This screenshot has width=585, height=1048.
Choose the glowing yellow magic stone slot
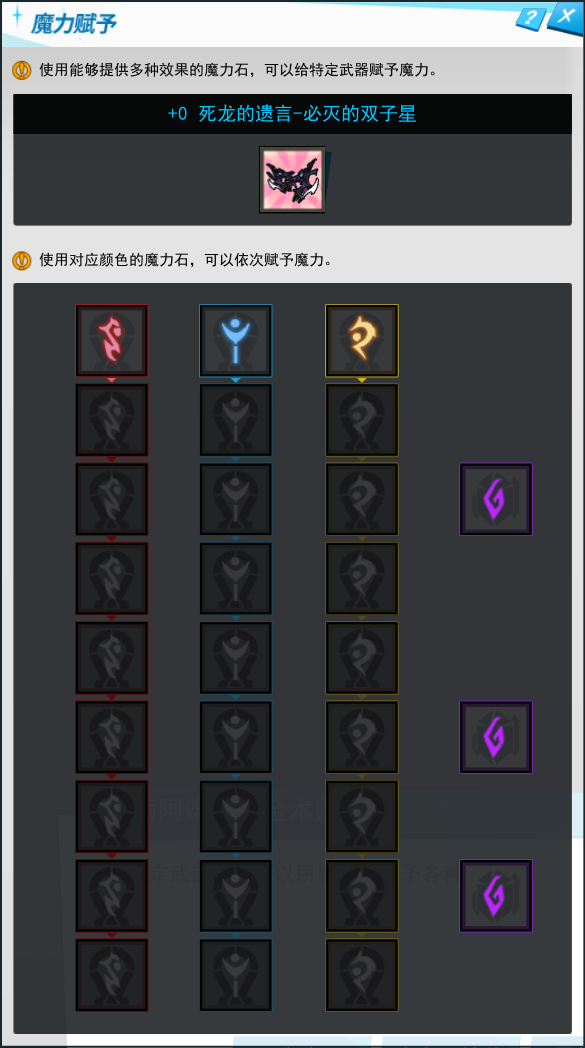(x=362, y=341)
